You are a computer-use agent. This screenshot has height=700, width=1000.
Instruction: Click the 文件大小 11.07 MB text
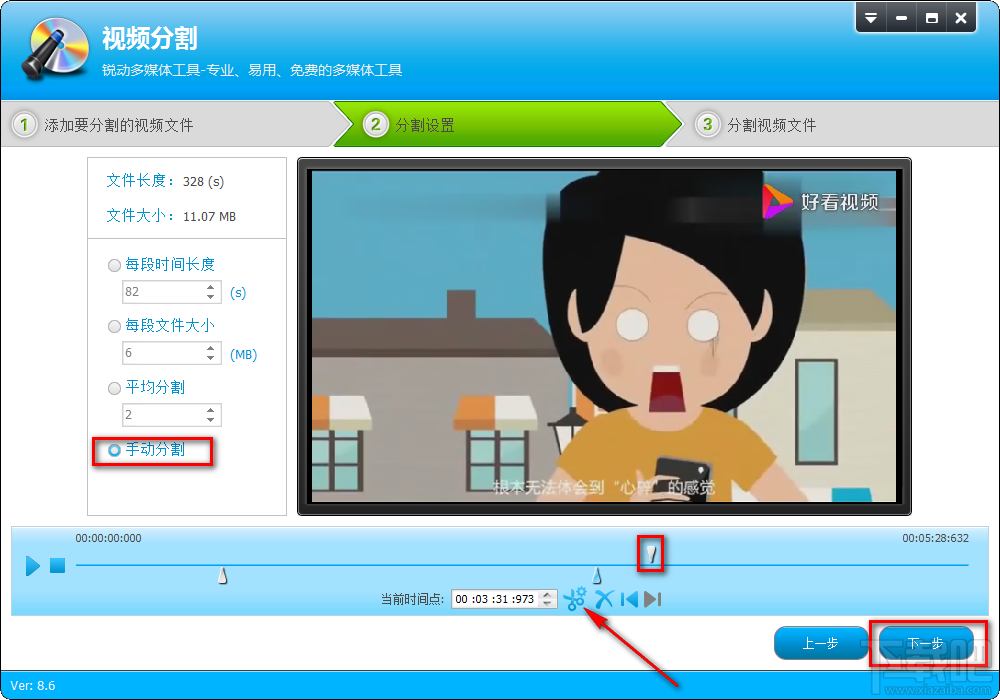(171, 216)
